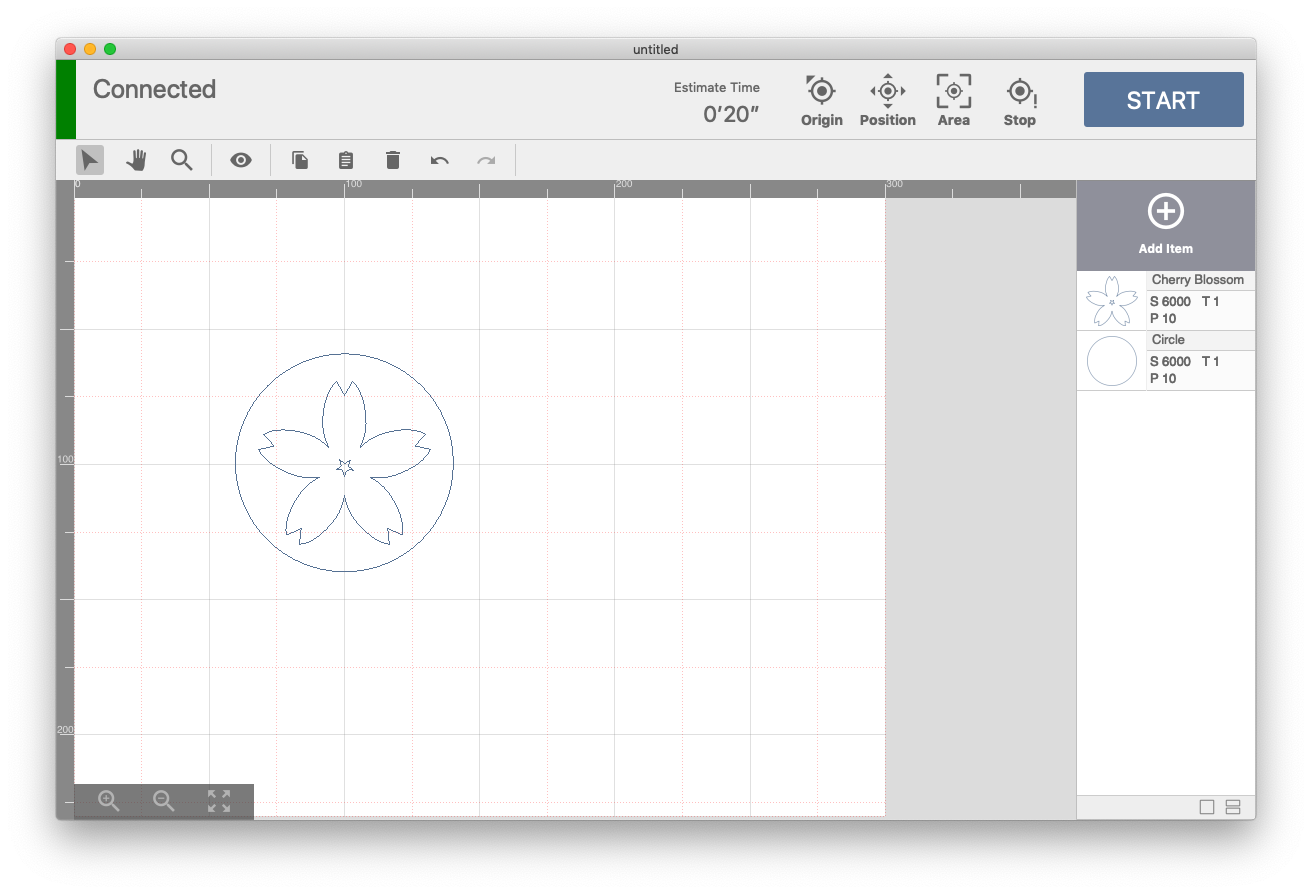1312x894 pixels.
Task: Click the small star at flower center
Action: pyautogui.click(x=345, y=466)
